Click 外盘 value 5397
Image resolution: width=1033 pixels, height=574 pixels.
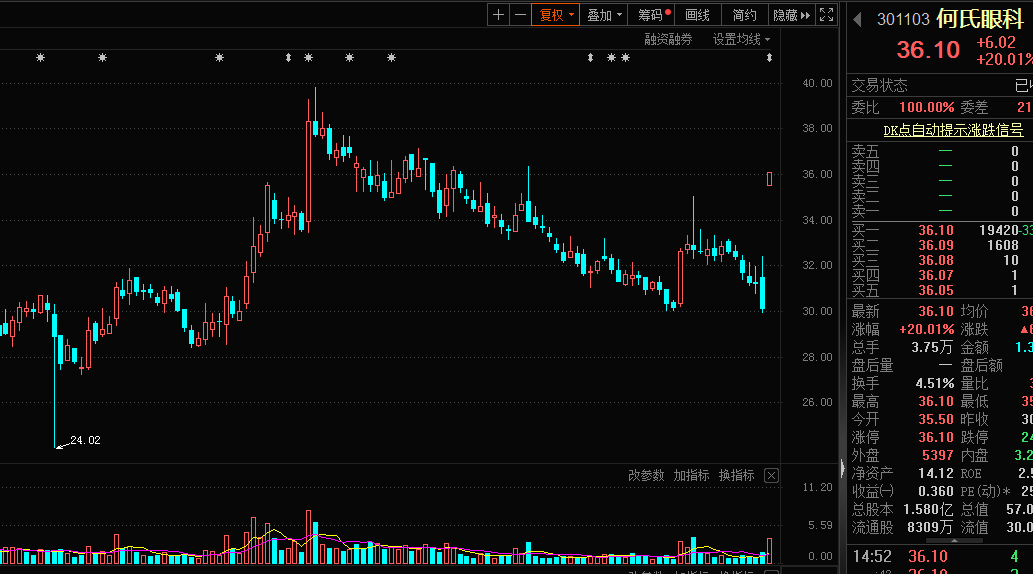click(x=937, y=455)
